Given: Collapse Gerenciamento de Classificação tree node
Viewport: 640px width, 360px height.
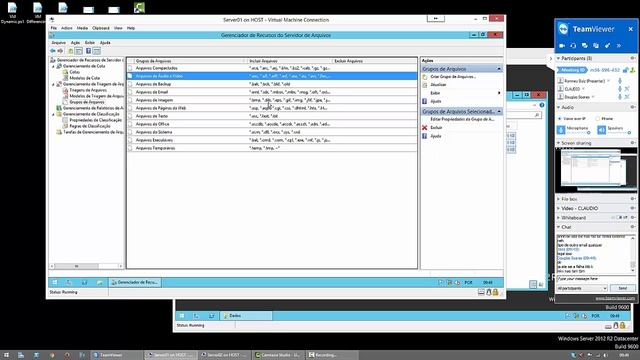Looking at the screenshot, I should [53, 114].
